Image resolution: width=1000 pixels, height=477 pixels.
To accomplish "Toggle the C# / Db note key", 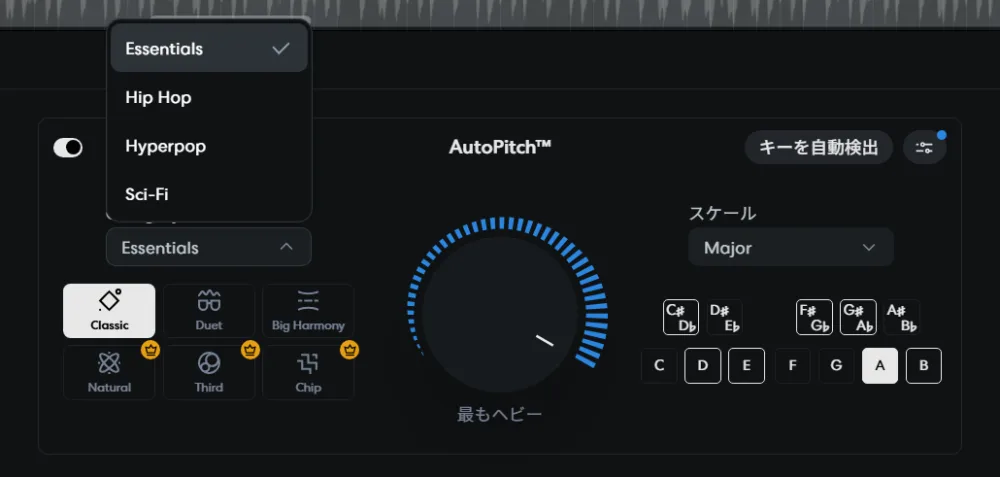I will click(x=680, y=317).
